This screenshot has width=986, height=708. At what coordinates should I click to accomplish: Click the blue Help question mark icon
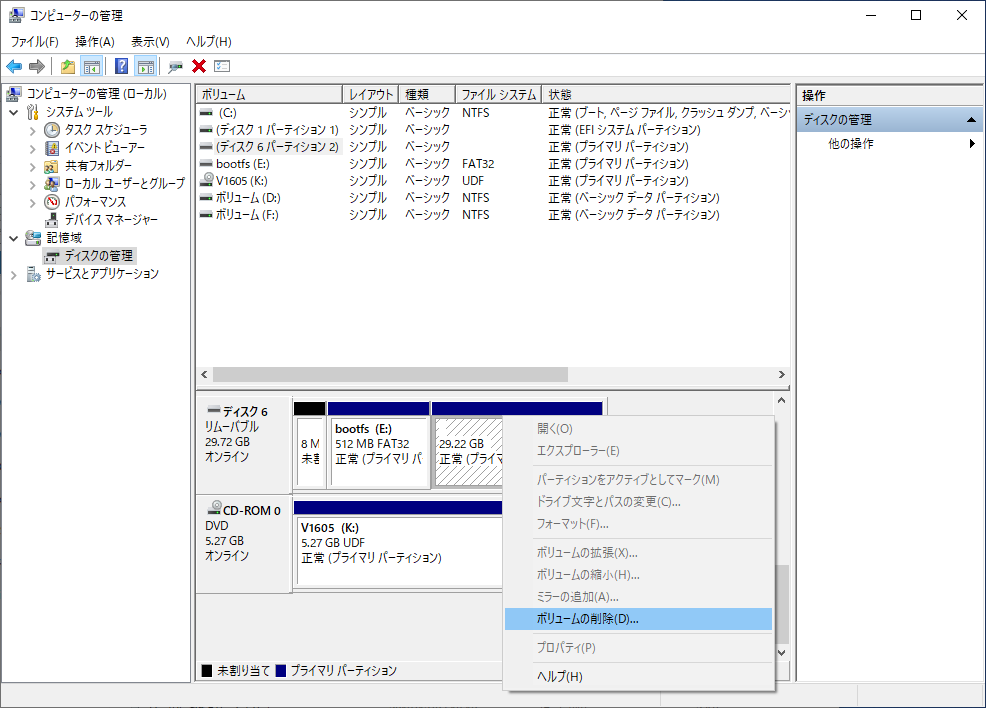point(121,66)
